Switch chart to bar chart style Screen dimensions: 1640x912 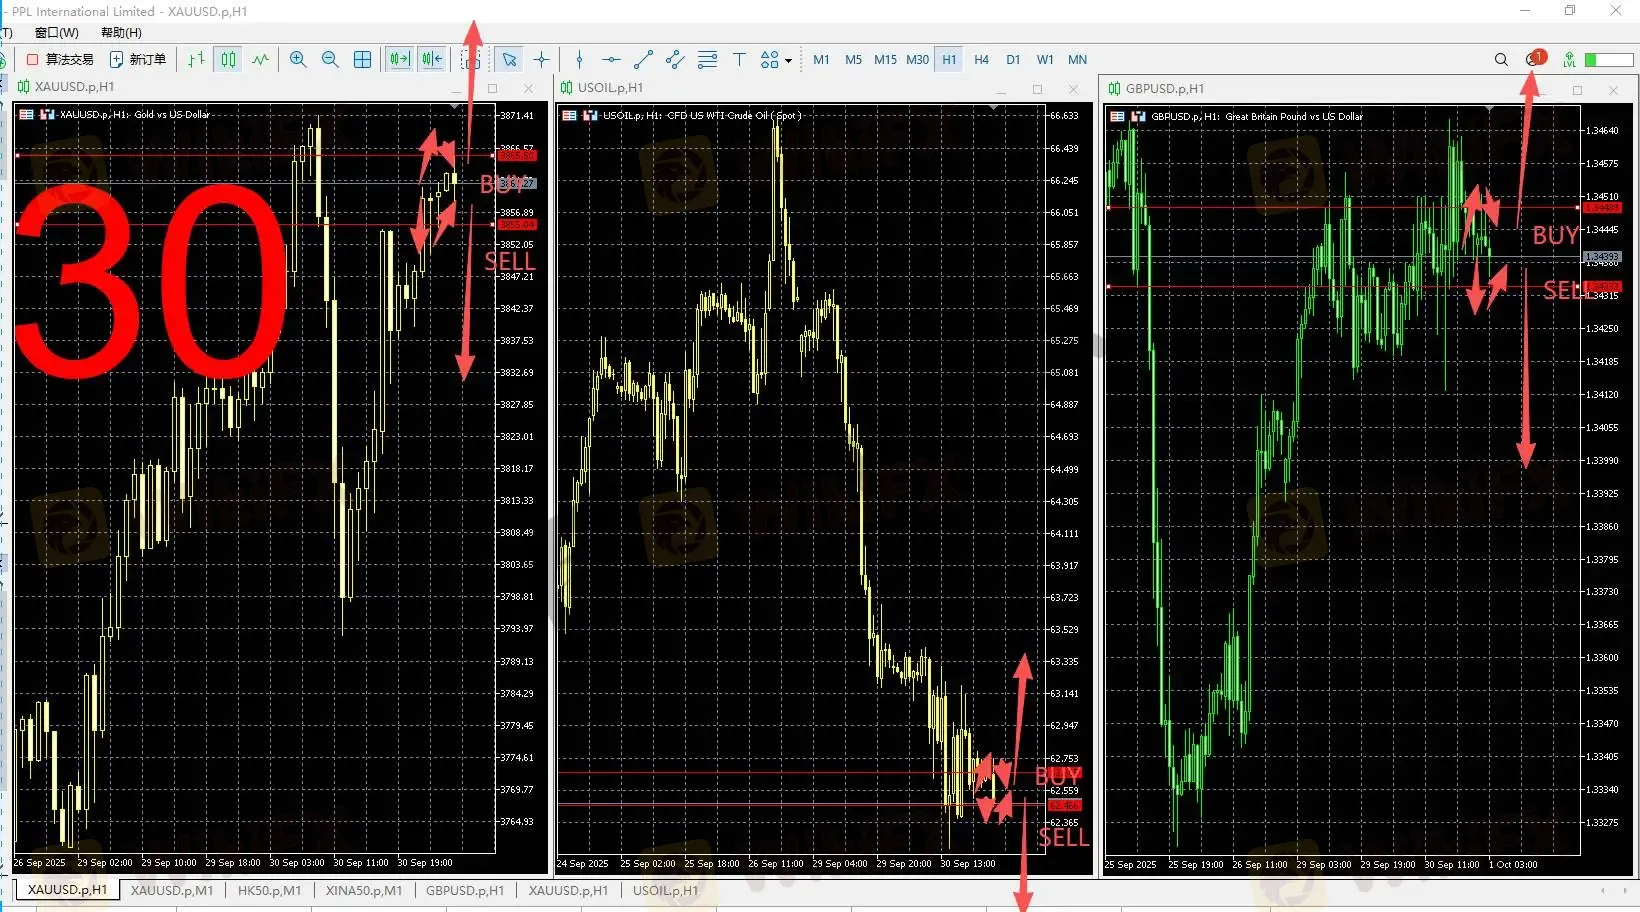click(x=196, y=60)
